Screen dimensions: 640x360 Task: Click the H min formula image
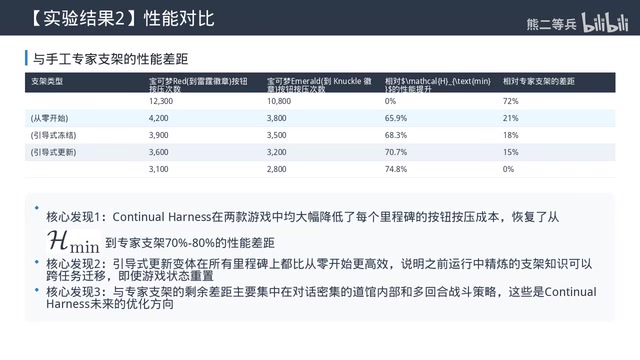point(73,241)
